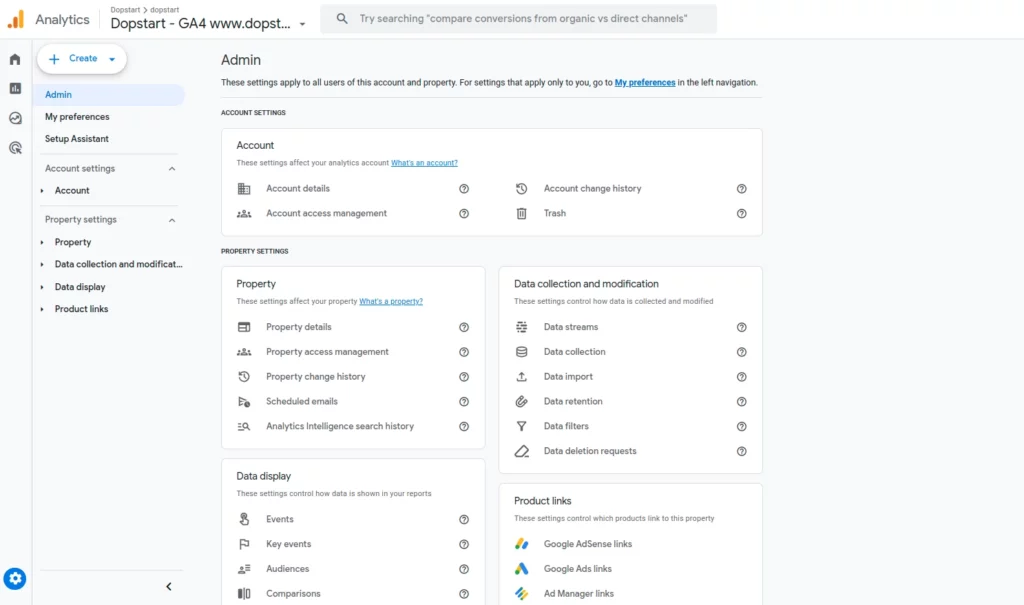The width and height of the screenshot is (1024, 605).
Task: Open the property selector dropdown arrow
Action: pyautogui.click(x=302, y=24)
